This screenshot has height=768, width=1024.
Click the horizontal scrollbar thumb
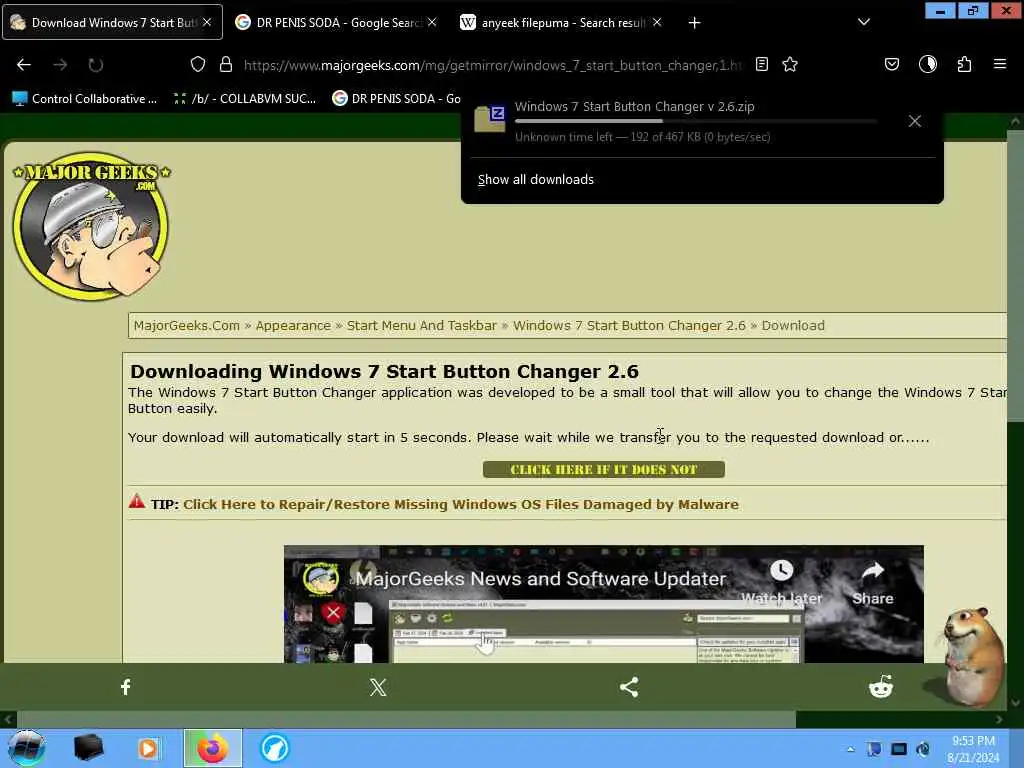(406, 720)
